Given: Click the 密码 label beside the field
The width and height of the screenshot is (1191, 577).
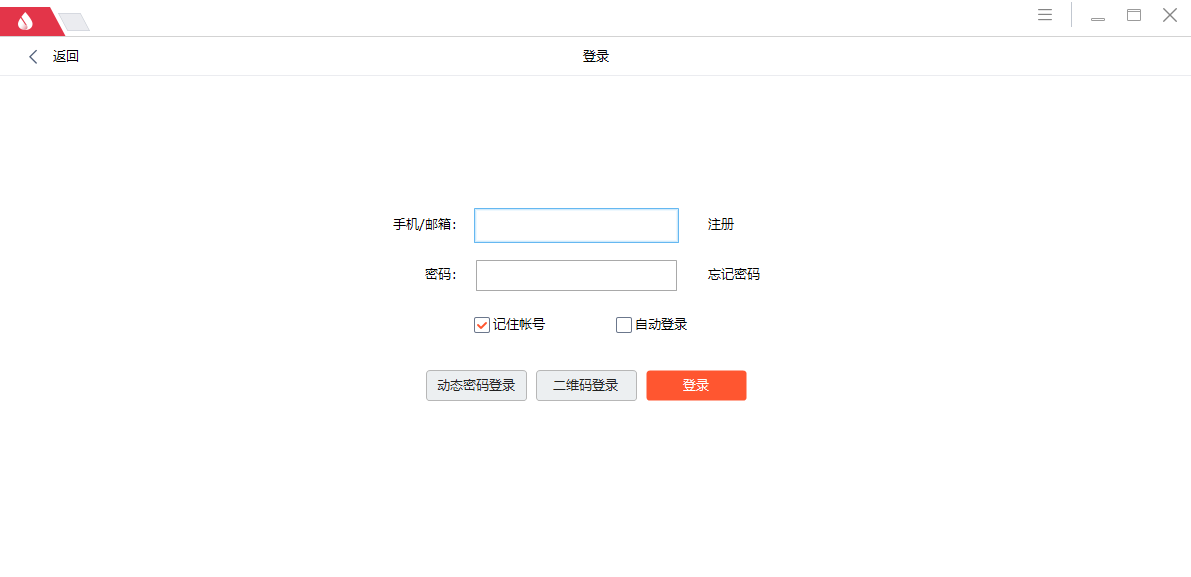Looking at the screenshot, I should tap(442, 274).
